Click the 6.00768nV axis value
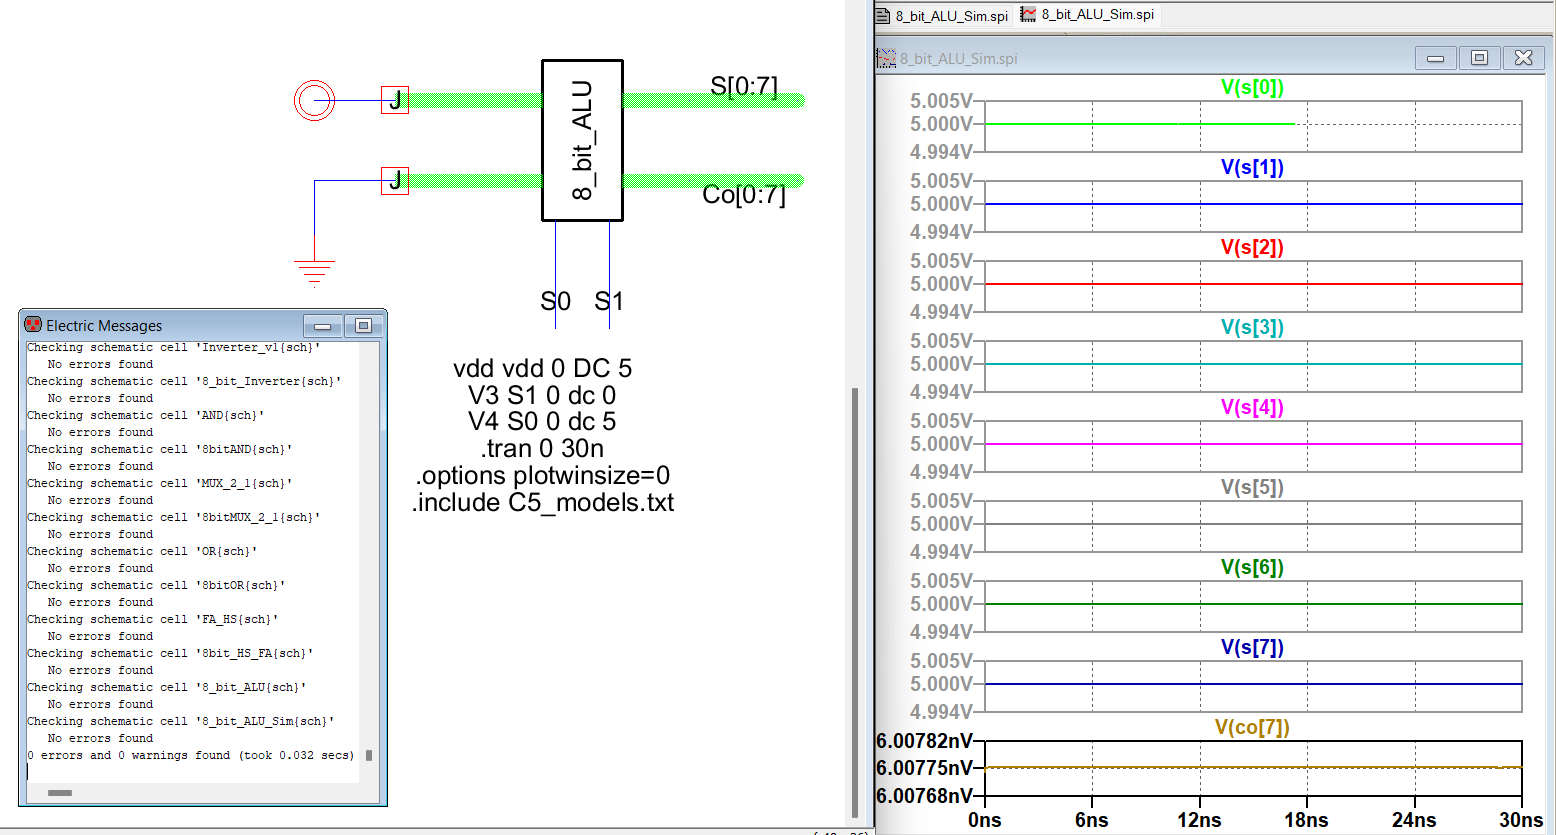The width and height of the screenshot is (1556, 835). point(925,796)
